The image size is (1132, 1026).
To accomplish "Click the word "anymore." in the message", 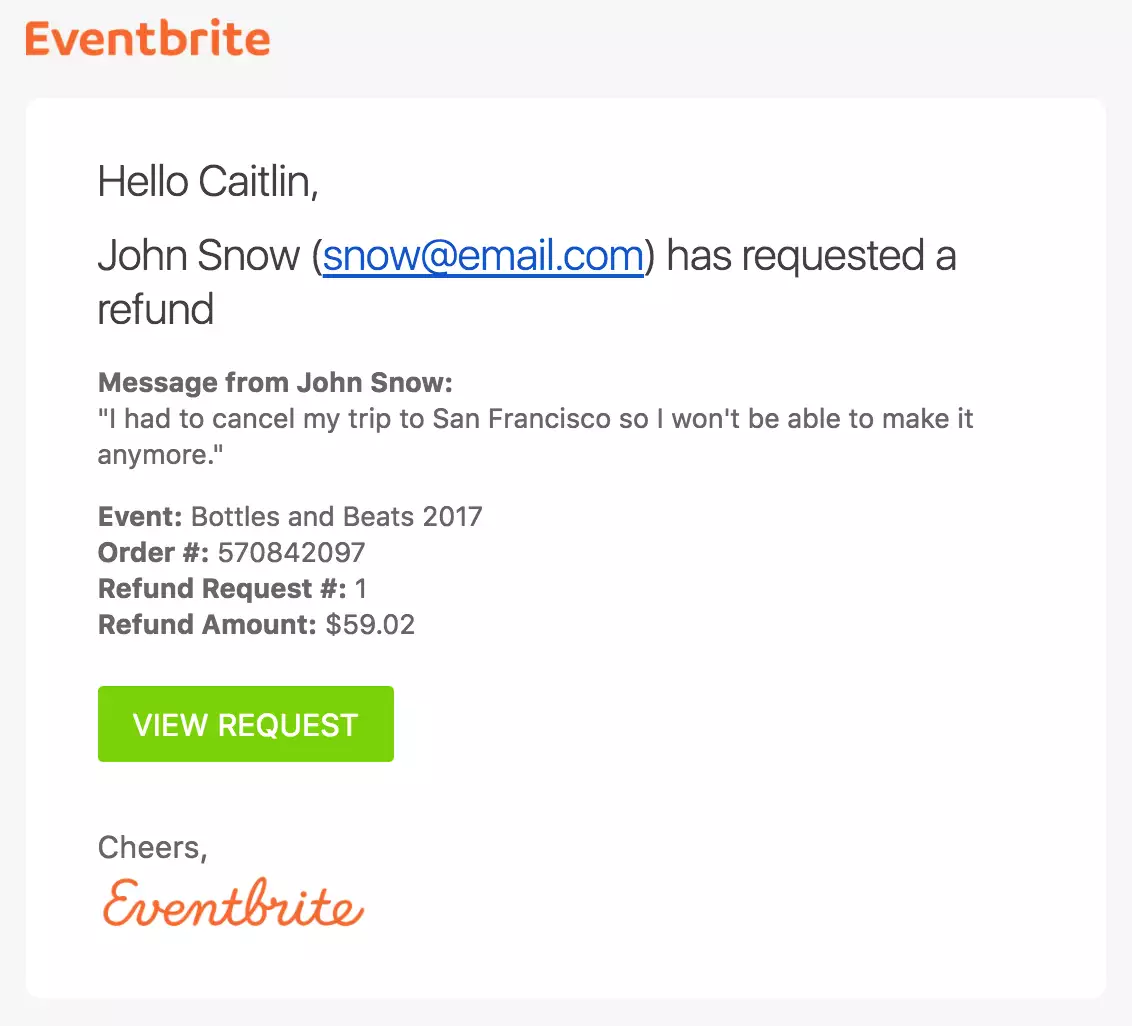I will coord(160,454).
